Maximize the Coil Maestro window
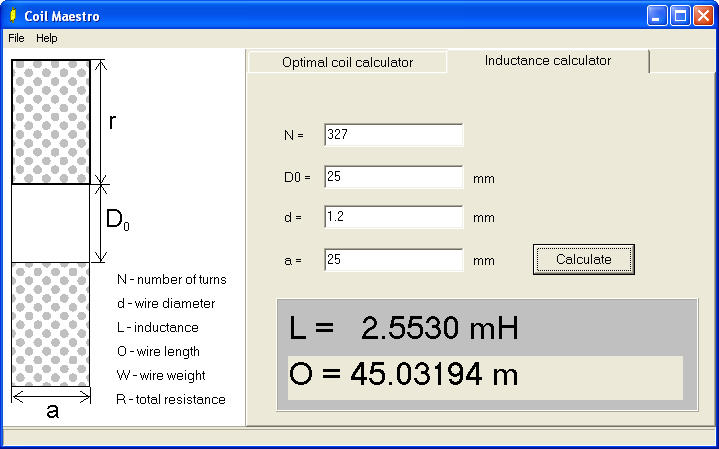 click(x=680, y=16)
